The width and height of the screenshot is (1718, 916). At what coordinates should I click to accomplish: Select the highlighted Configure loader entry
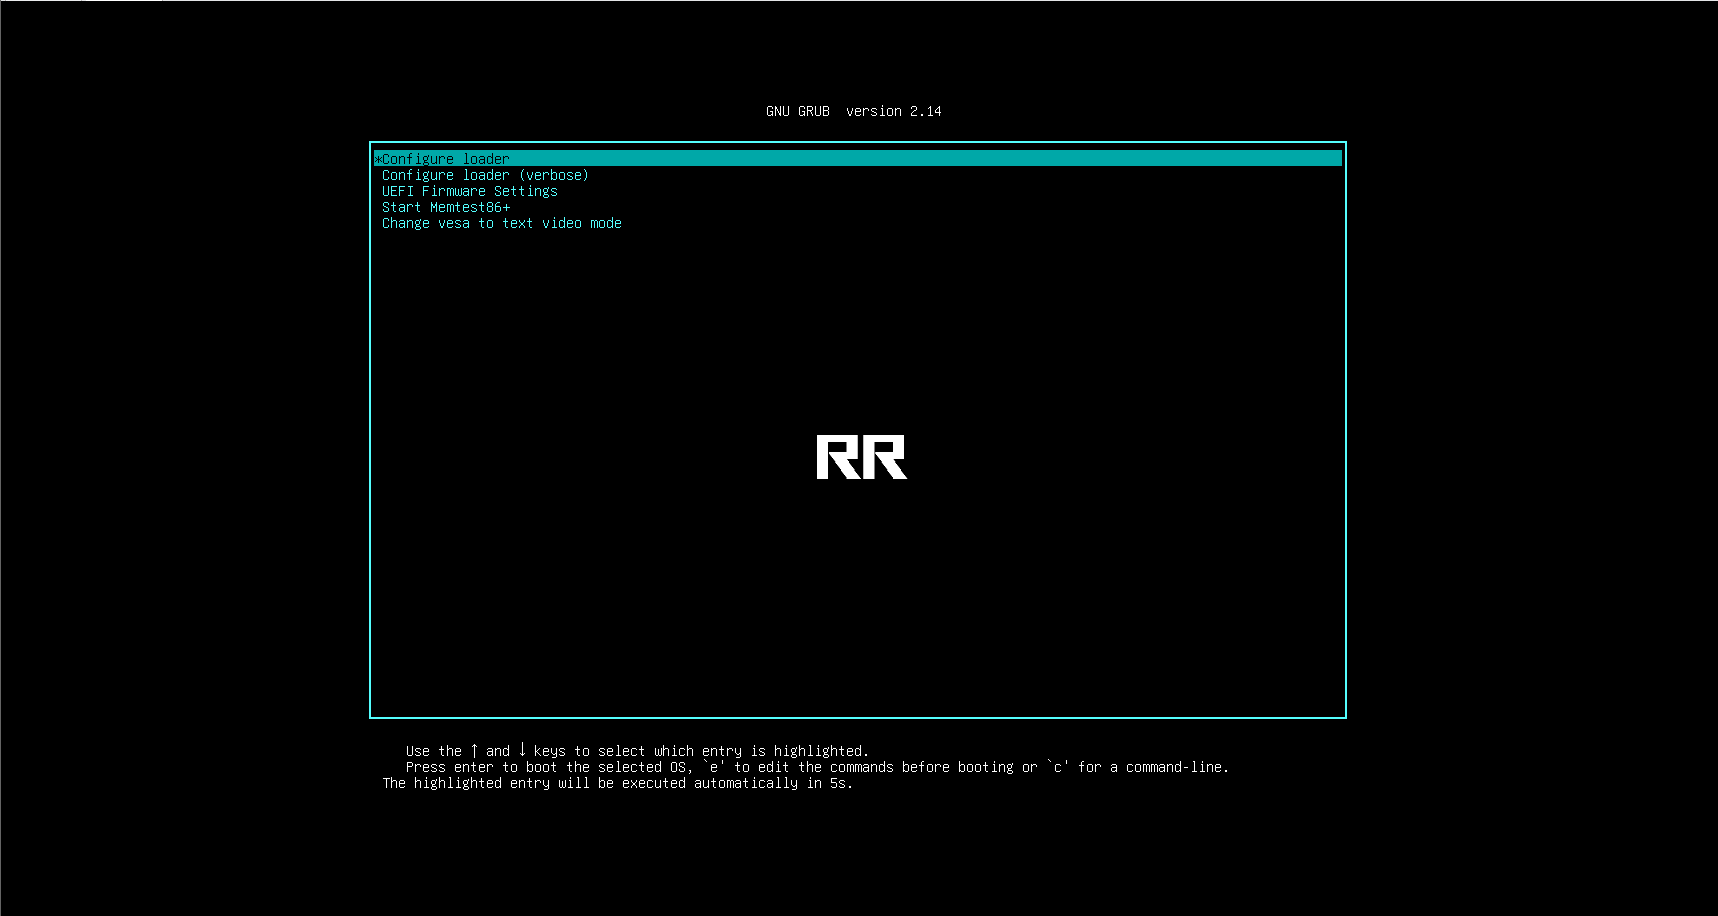pyautogui.click(x=858, y=159)
